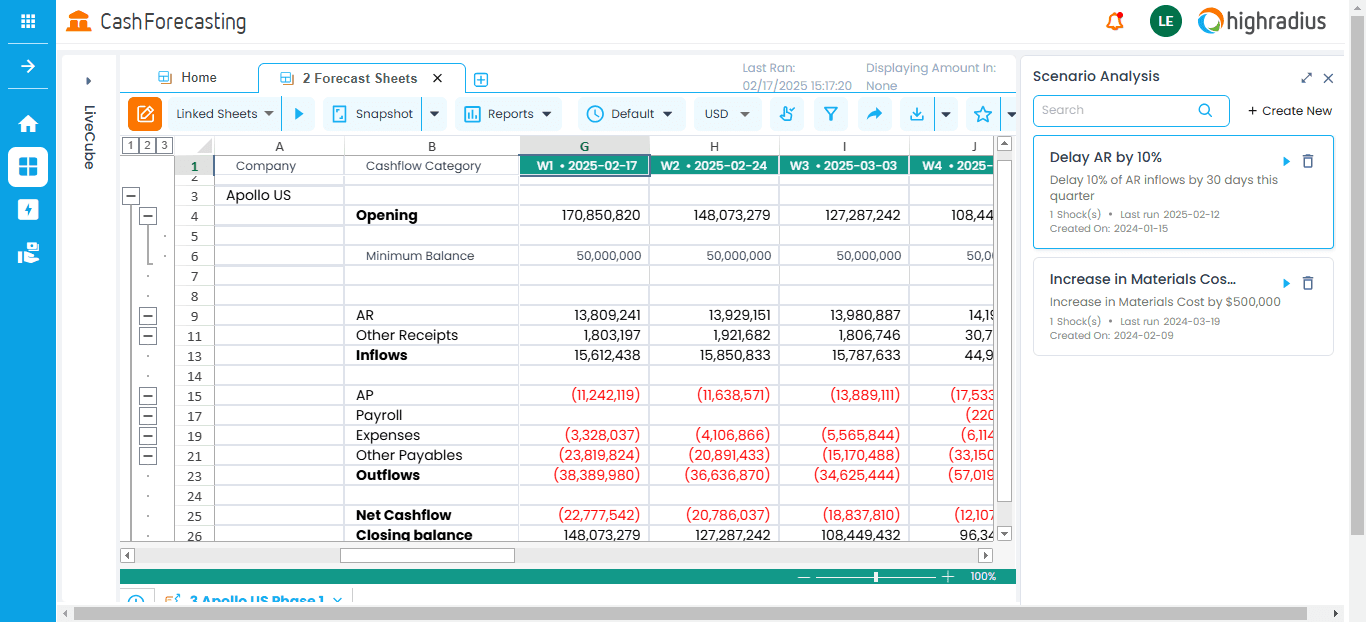The height and width of the screenshot is (622, 1366).
Task: Open the Reports menu
Action: coord(508,114)
